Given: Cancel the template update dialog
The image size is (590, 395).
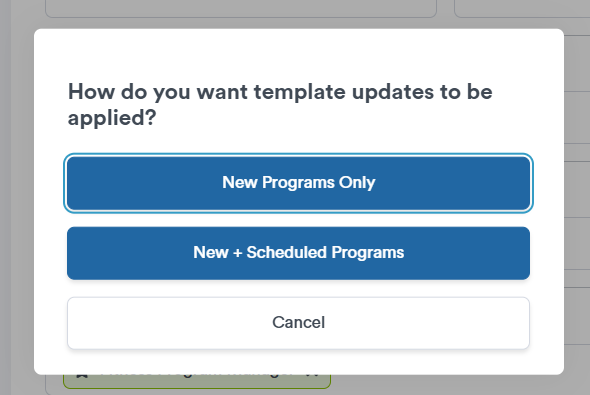Looking at the screenshot, I should (298, 323).
